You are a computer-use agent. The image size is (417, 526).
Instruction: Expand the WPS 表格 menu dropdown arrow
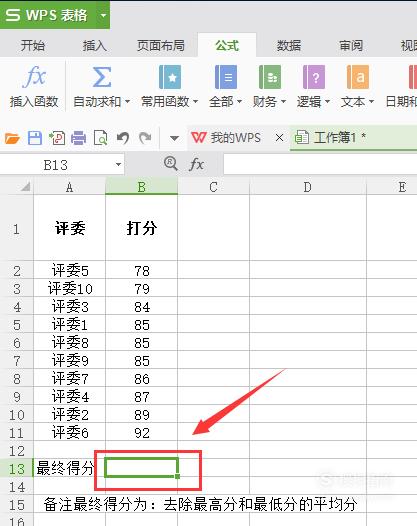[103, 15]
